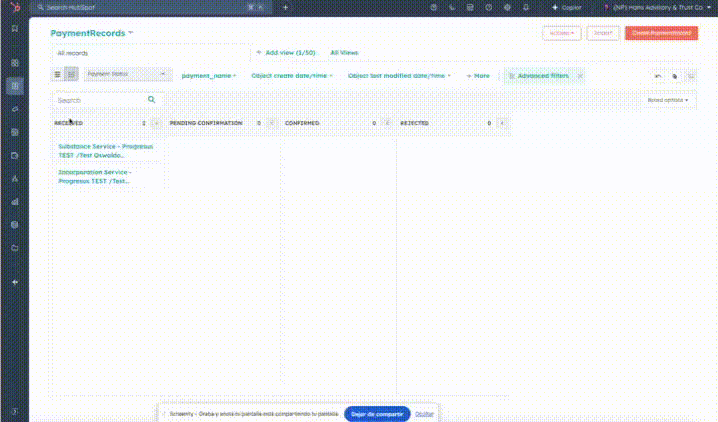Click the undo arrow icon beside filters

658,75
